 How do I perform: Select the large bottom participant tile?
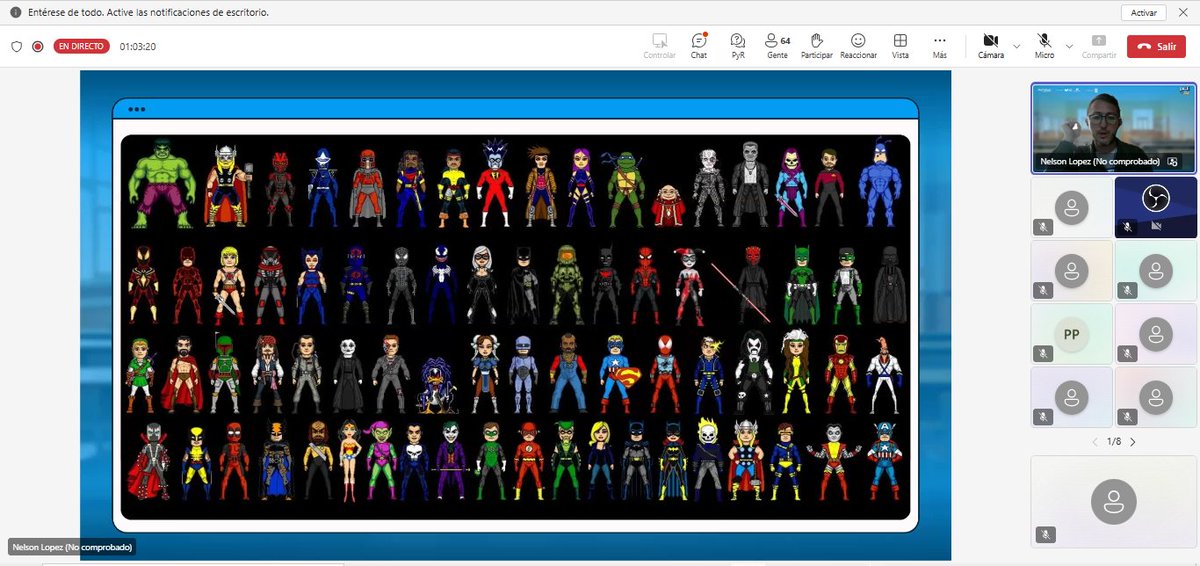pyautogui.click(x=1113, y=501)
